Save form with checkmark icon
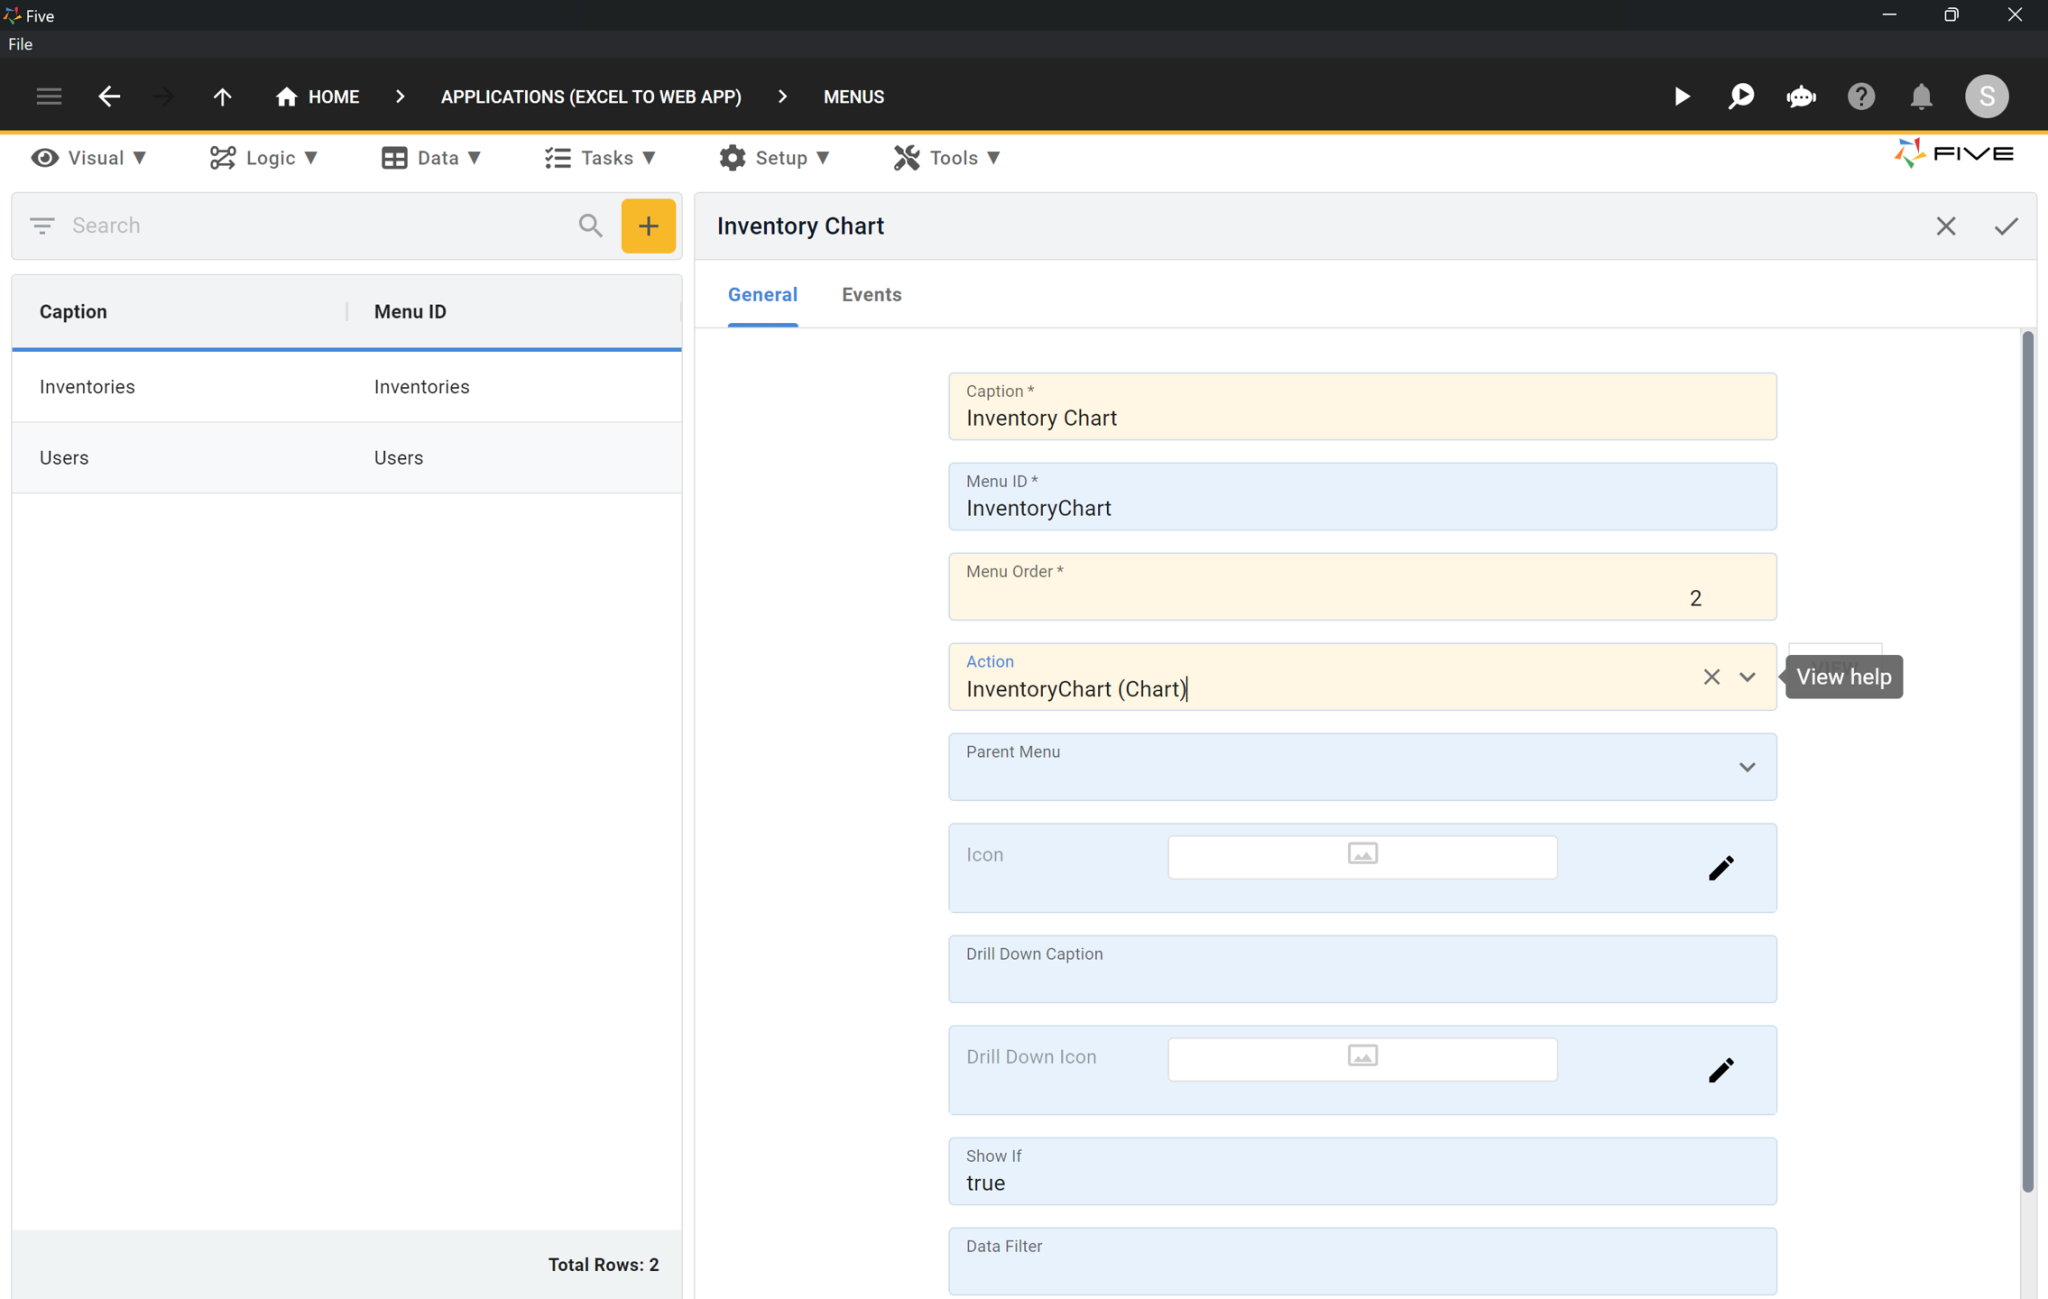Screen dimensions: 2048x1299 click(2005, 226)
